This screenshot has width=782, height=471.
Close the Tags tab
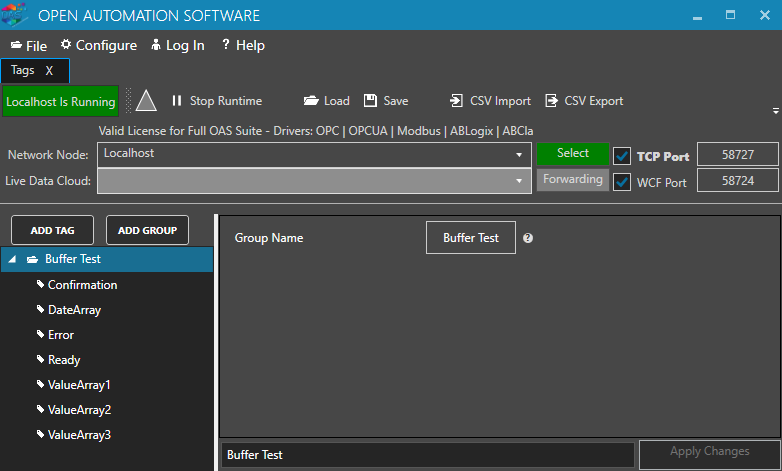click(49, 71)
